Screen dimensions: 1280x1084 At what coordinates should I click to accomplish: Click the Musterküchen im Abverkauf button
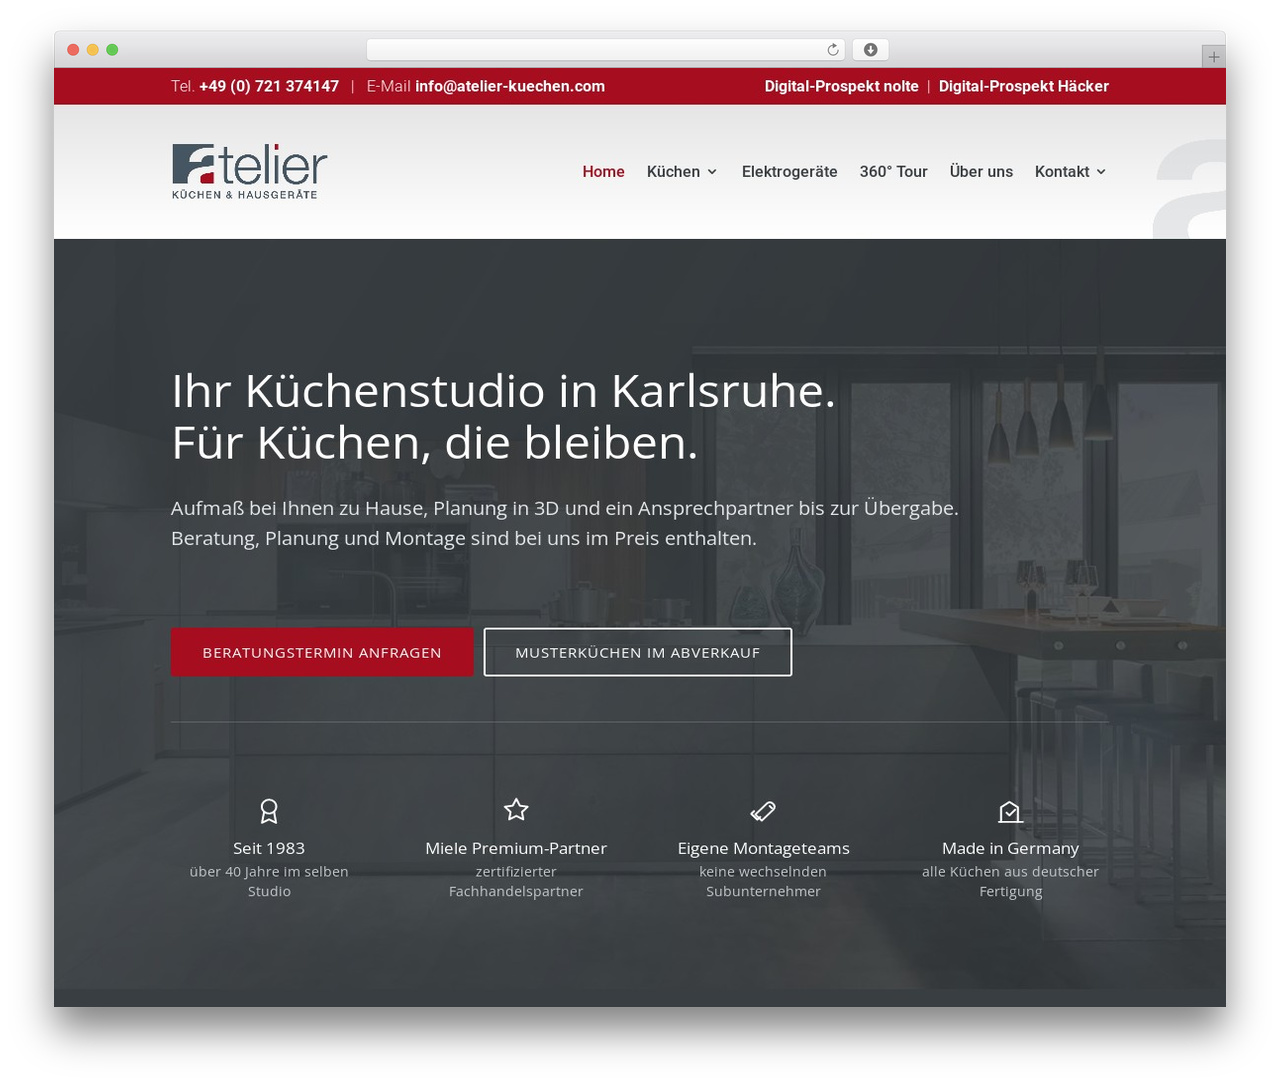coord(638,652)
